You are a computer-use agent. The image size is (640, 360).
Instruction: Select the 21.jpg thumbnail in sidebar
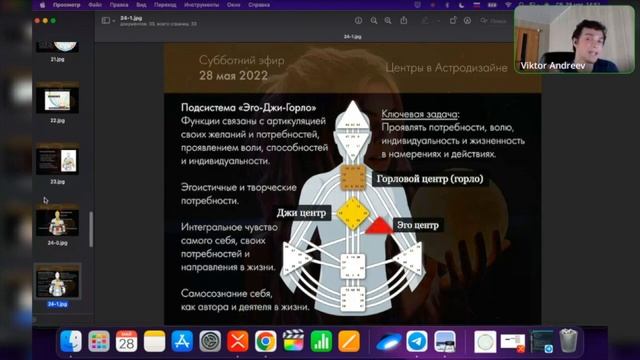click(58, 47)
